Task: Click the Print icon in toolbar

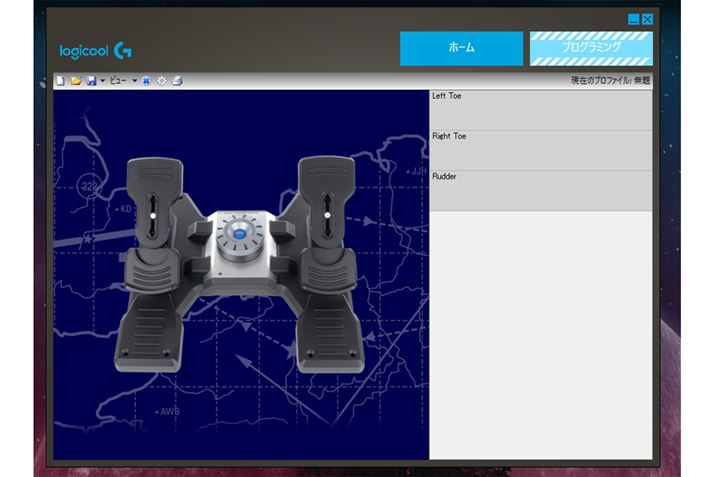Action: click(177, 80)
